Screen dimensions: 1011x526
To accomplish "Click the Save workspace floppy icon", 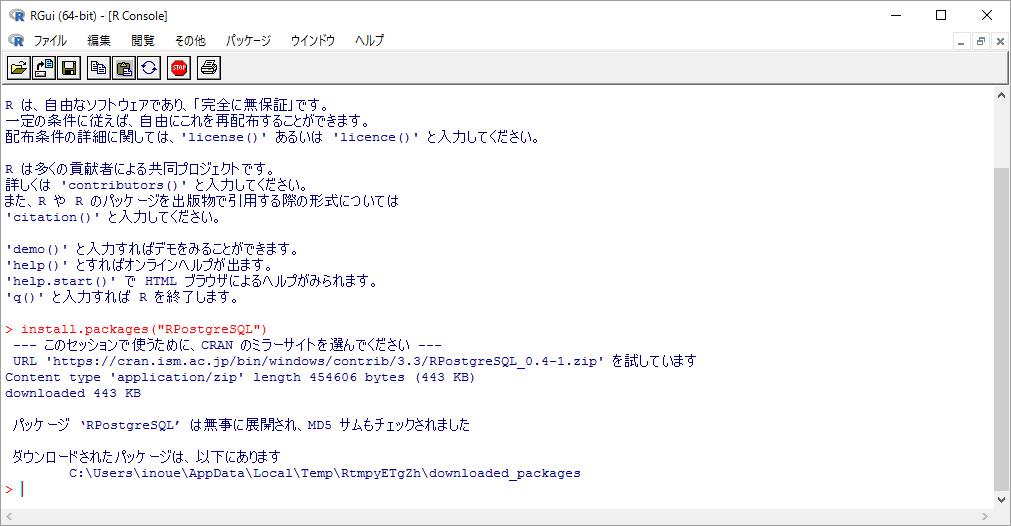I will click(x=69, y=68).
